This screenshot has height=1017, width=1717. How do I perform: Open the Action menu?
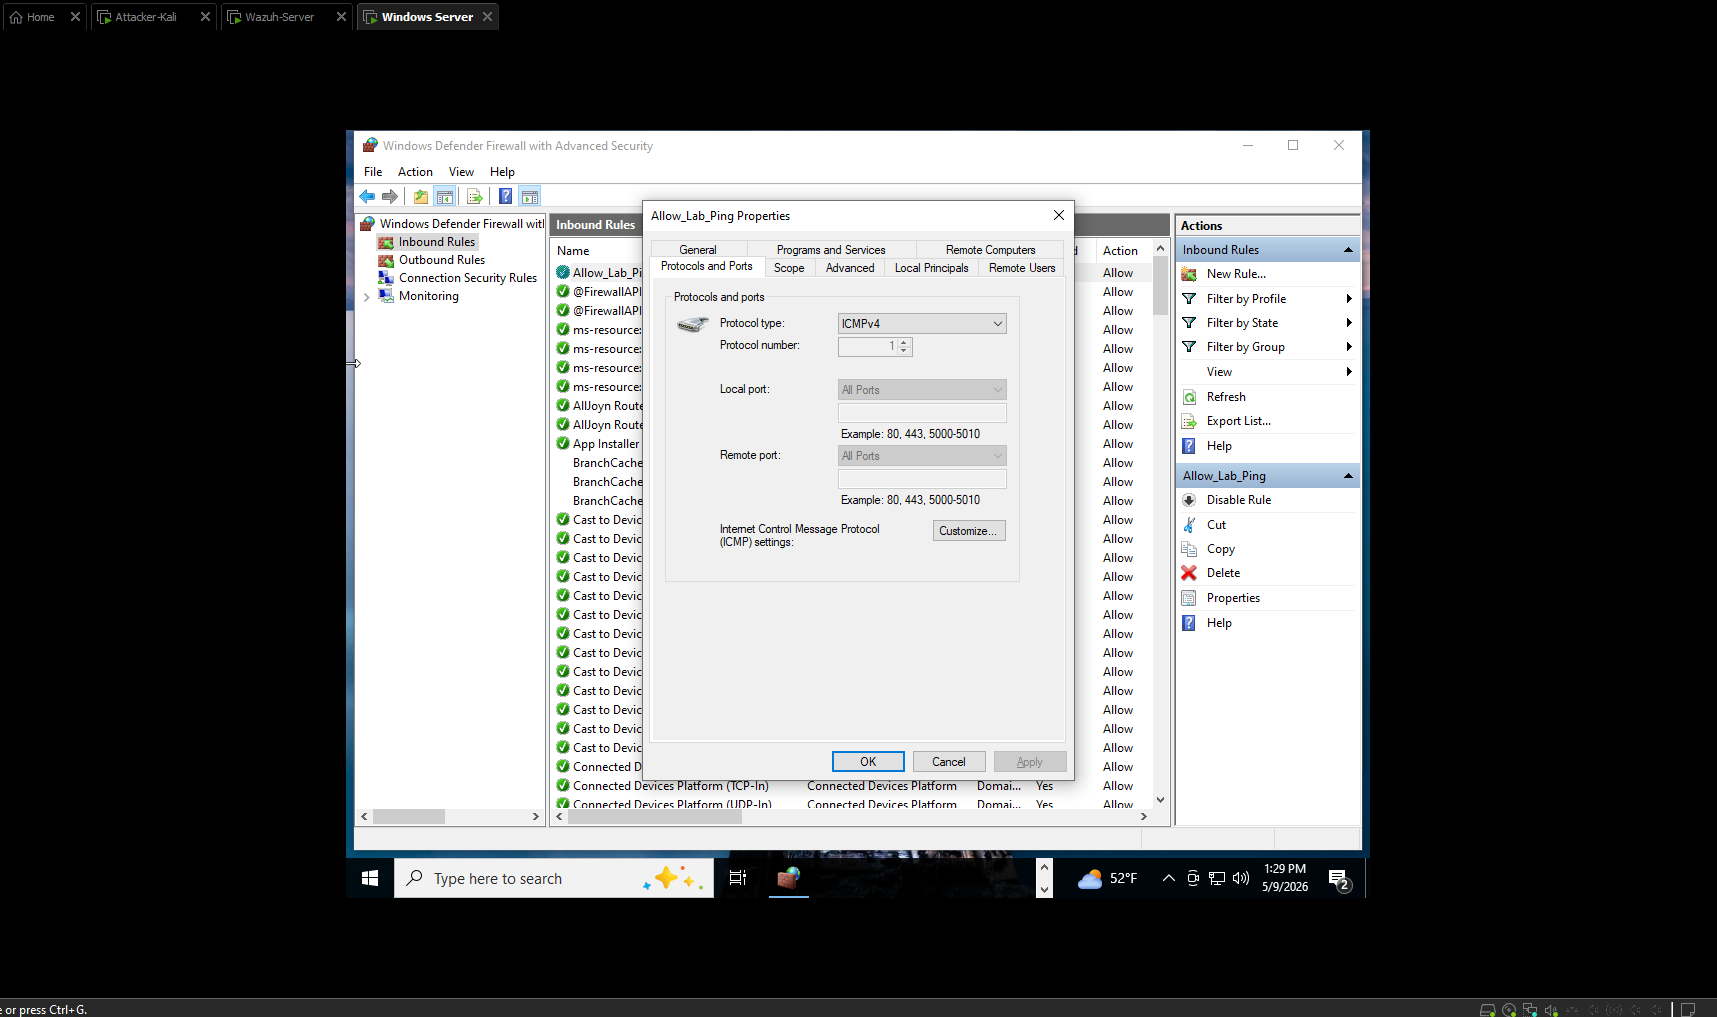click(x=415, y=172)
